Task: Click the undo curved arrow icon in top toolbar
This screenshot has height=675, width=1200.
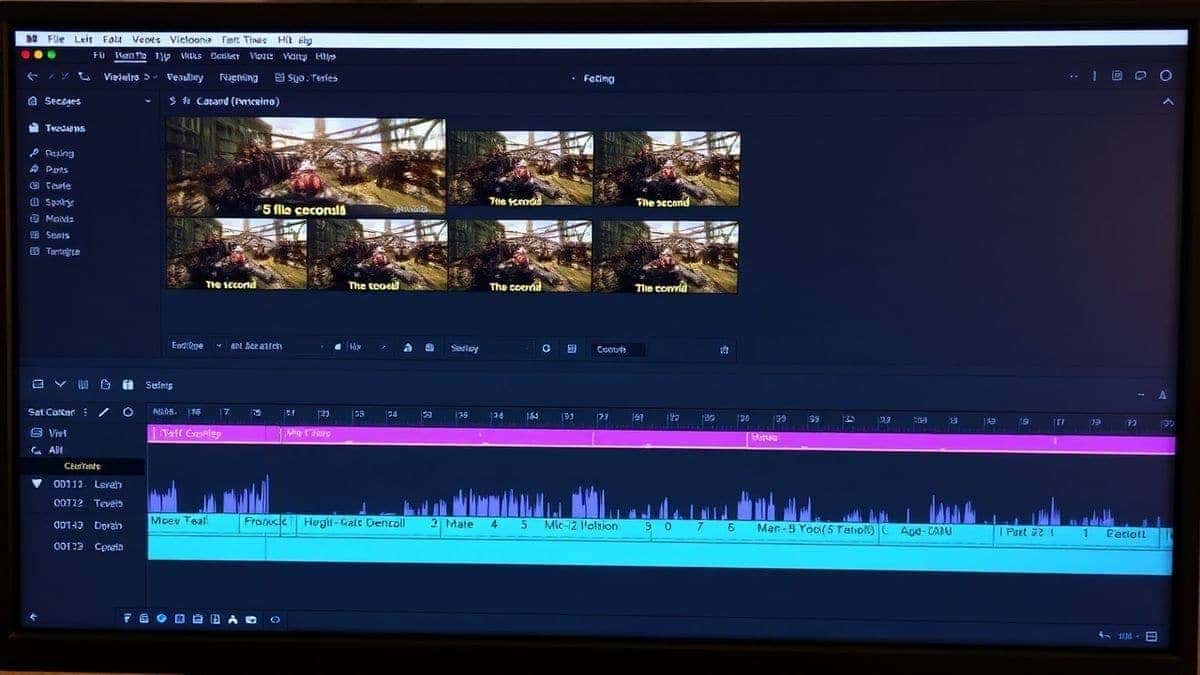Action: point(84,77)
